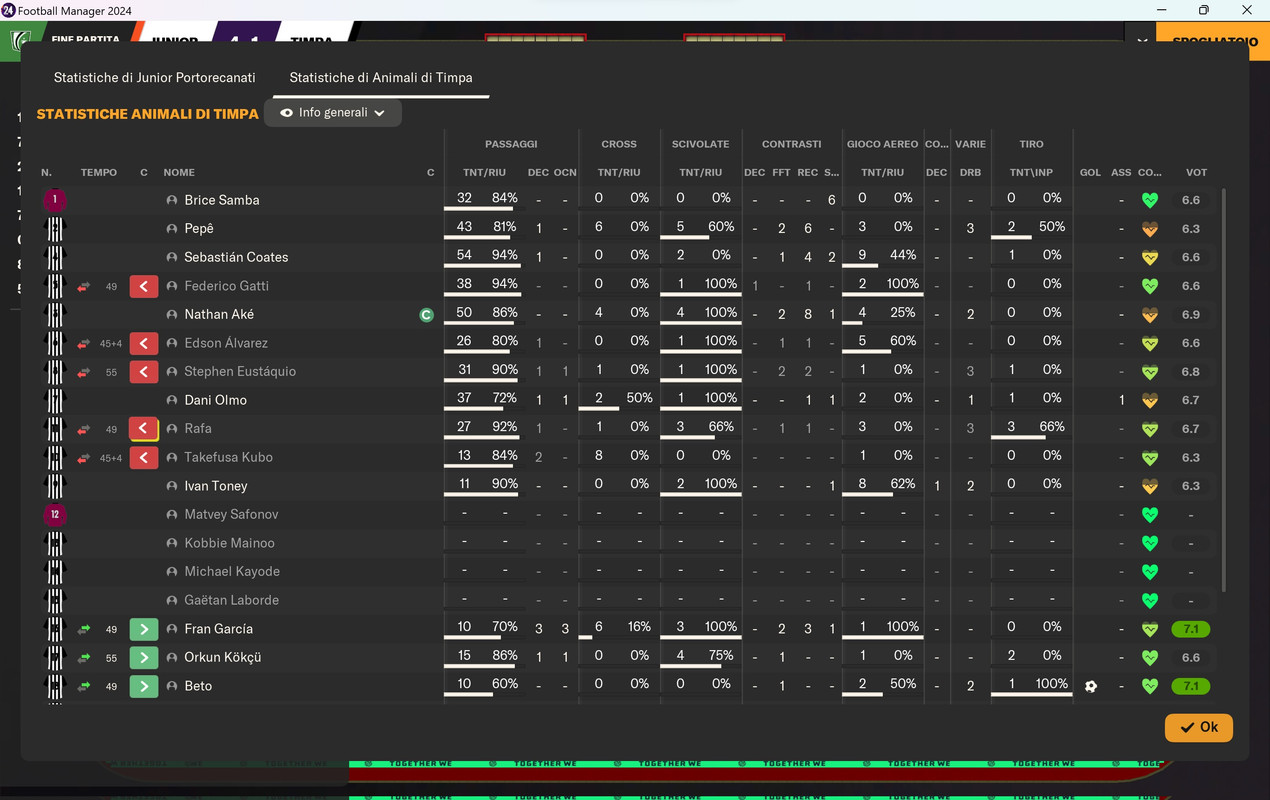1270x800 pixels.
Task: Click the Orkun Kökçü player name
Action: pos(222,657)
